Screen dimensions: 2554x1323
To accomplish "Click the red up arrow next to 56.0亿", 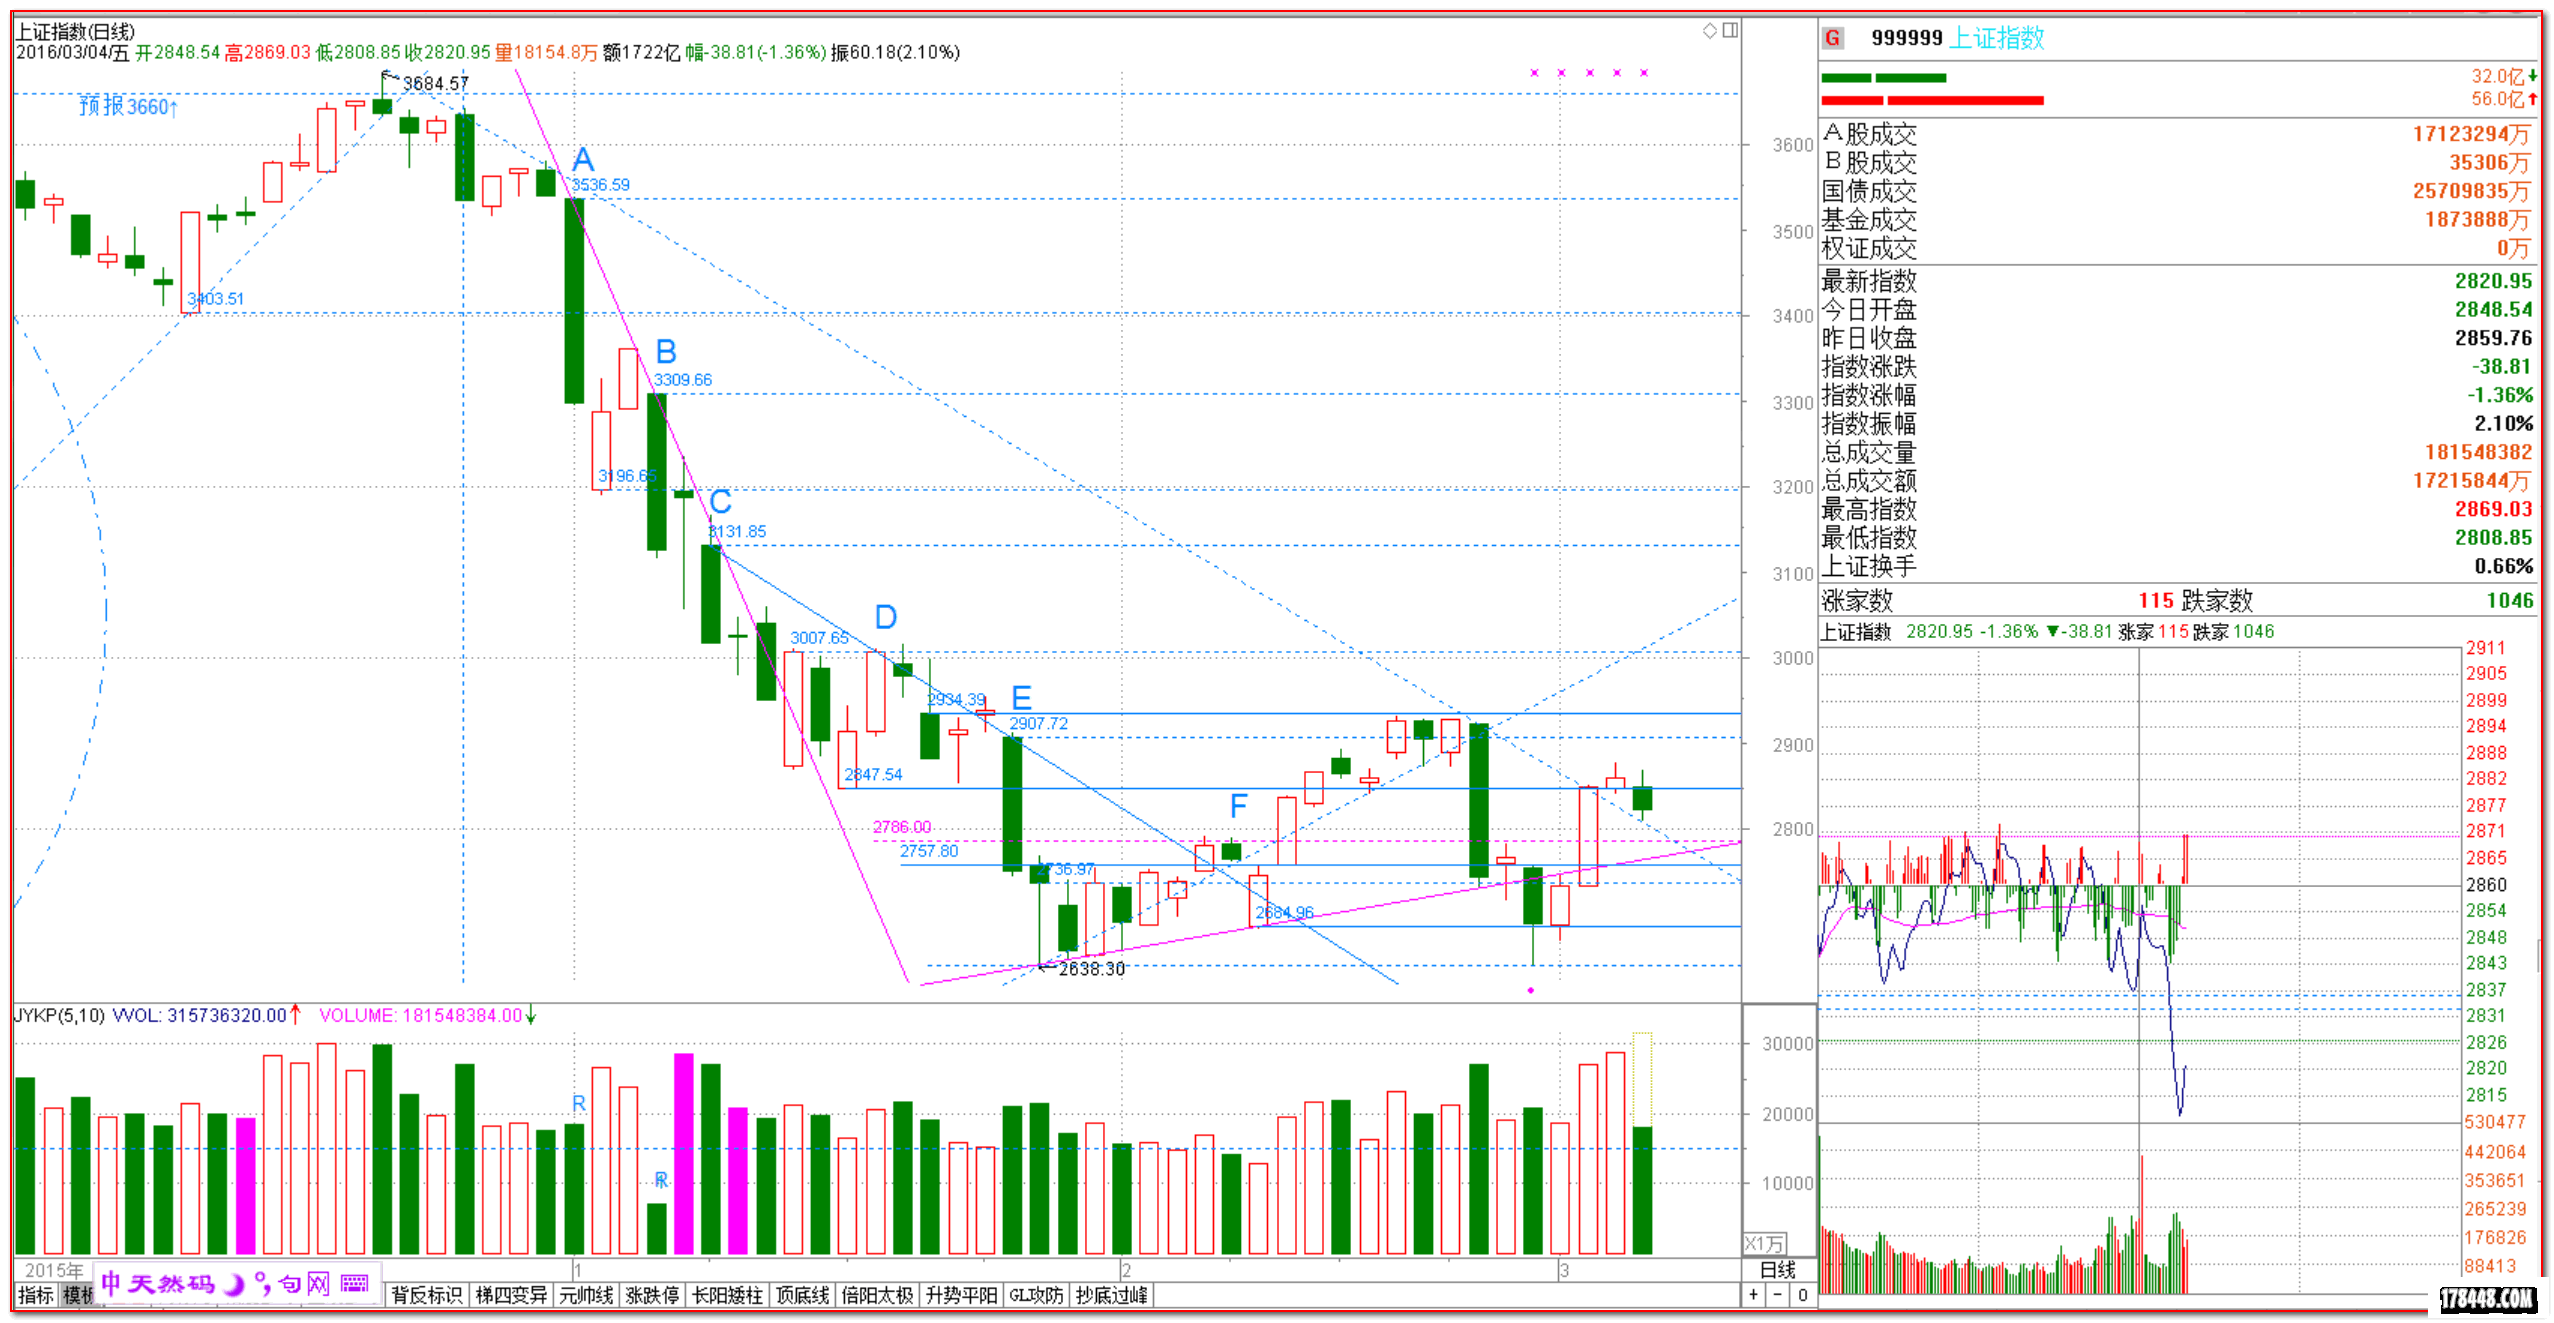I will [2532, 99].
